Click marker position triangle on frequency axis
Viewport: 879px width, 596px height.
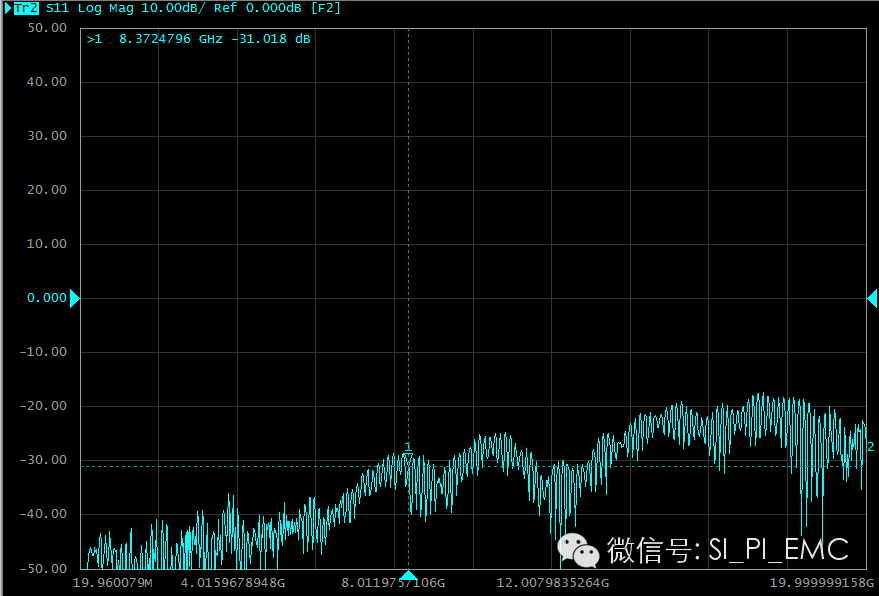click(x=408, y=575)
